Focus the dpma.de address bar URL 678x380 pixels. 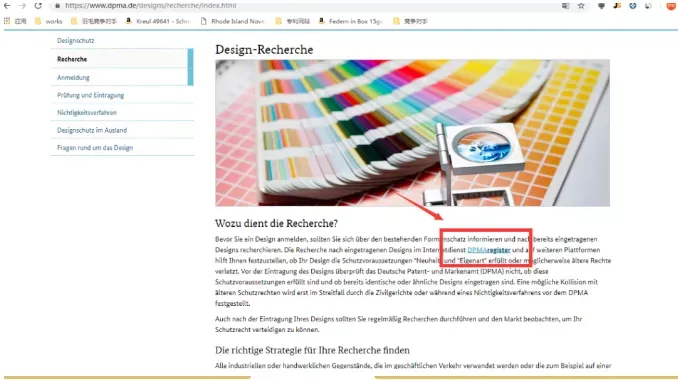[x=150, y=6]
